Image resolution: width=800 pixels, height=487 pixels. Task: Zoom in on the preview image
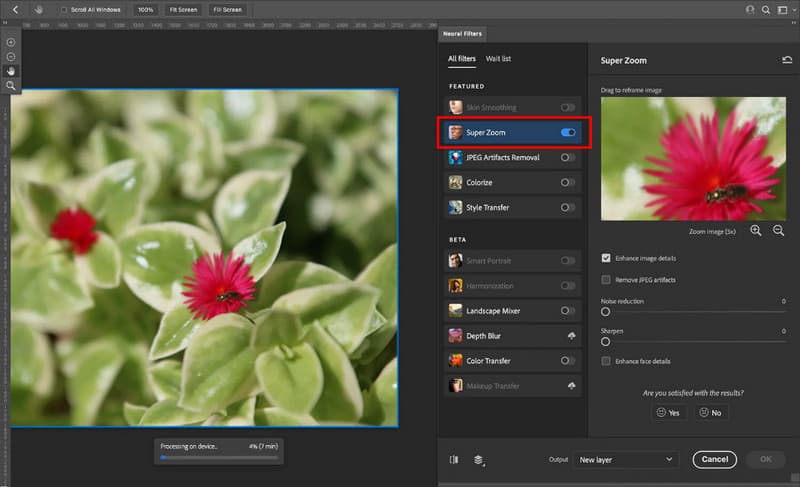(756, 230)
